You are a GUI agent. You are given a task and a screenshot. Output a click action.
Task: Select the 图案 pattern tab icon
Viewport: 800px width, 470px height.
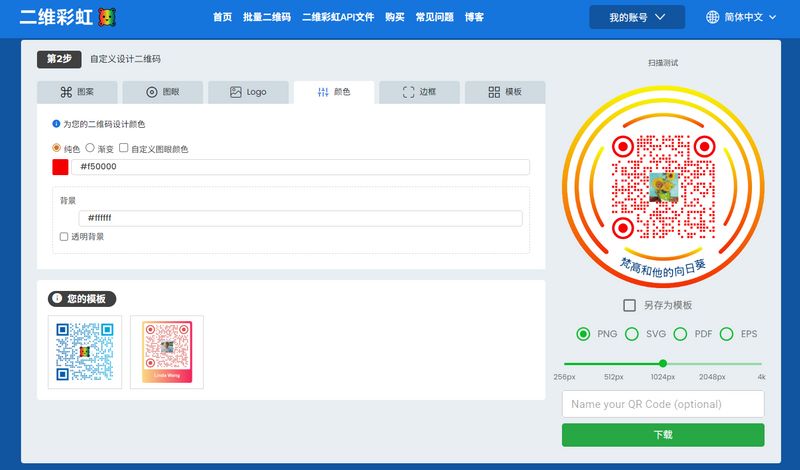point(66,92)
